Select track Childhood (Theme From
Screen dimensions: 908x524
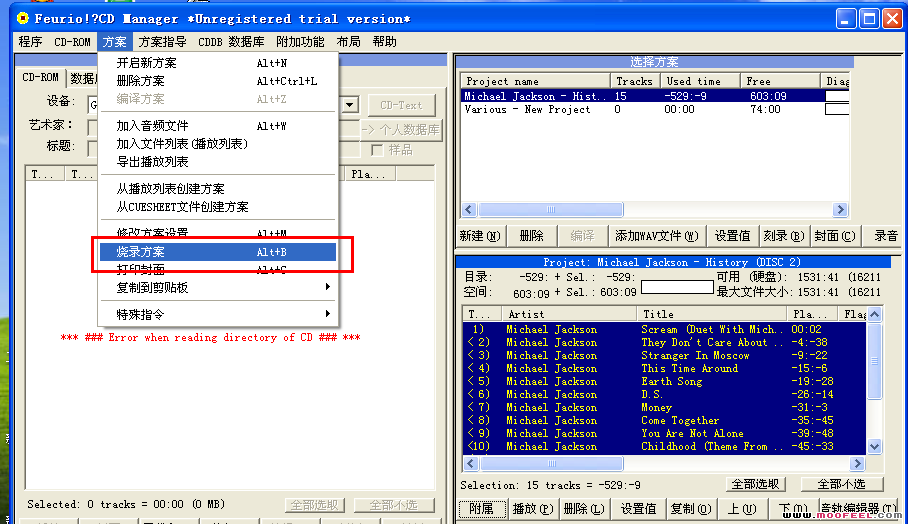click(x=664, y=446)
